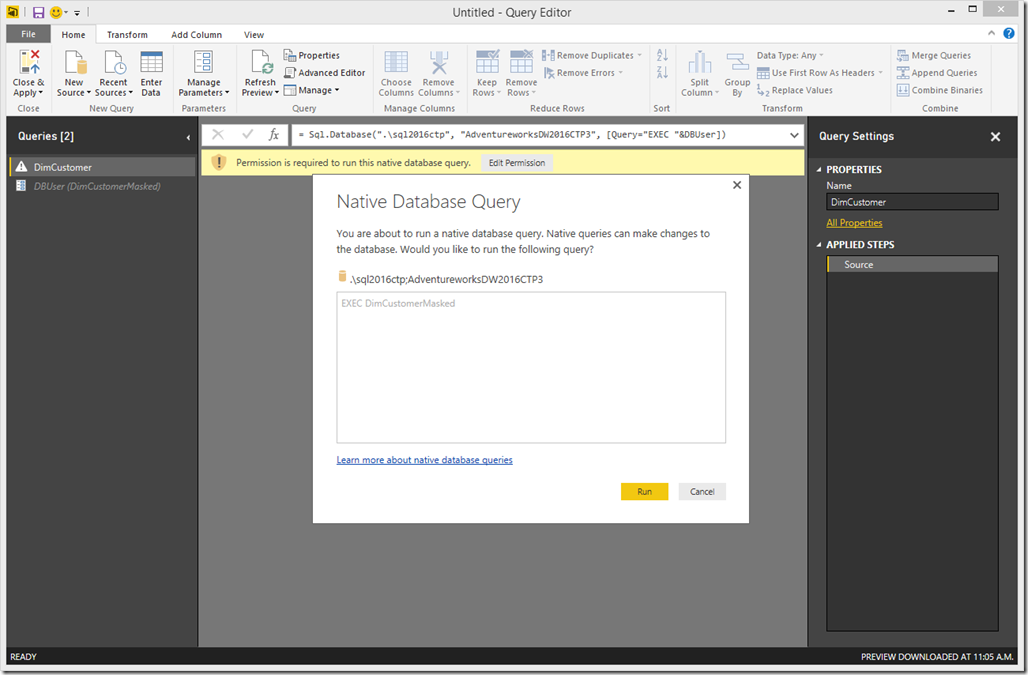Select the DBUser (DimCustomerMasked) query
The height and width of the screenshot is (675, 1028).
pos(102,186)
